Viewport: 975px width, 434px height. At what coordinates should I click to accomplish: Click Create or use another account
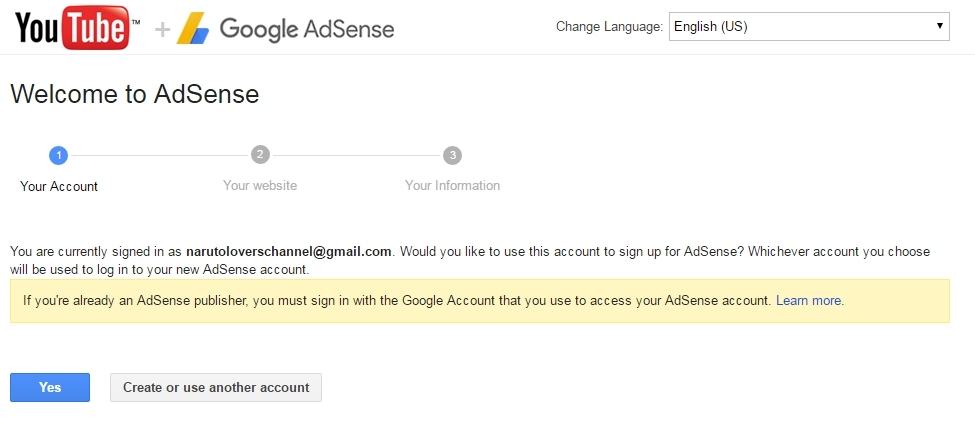(216, 388)
